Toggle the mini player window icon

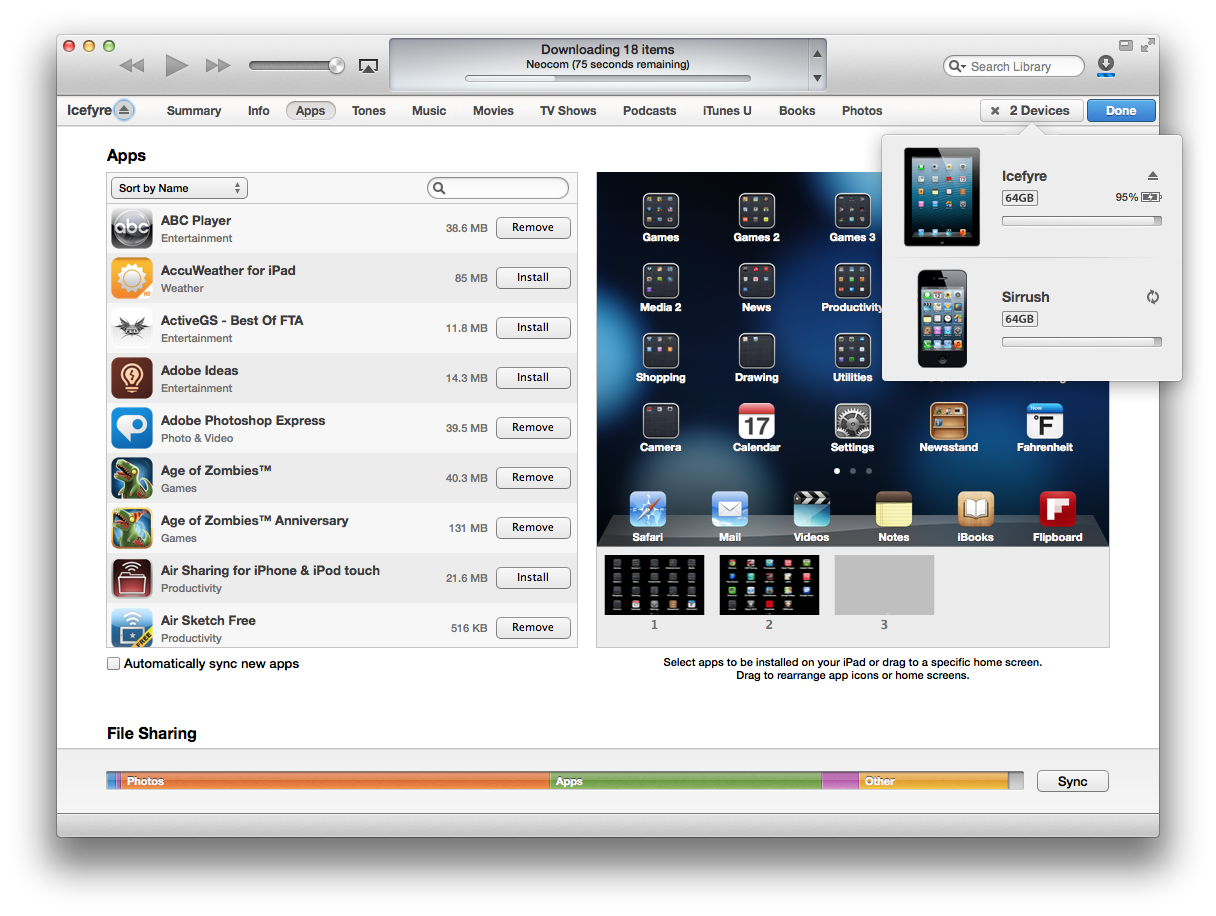click(x=1126, y=46)
